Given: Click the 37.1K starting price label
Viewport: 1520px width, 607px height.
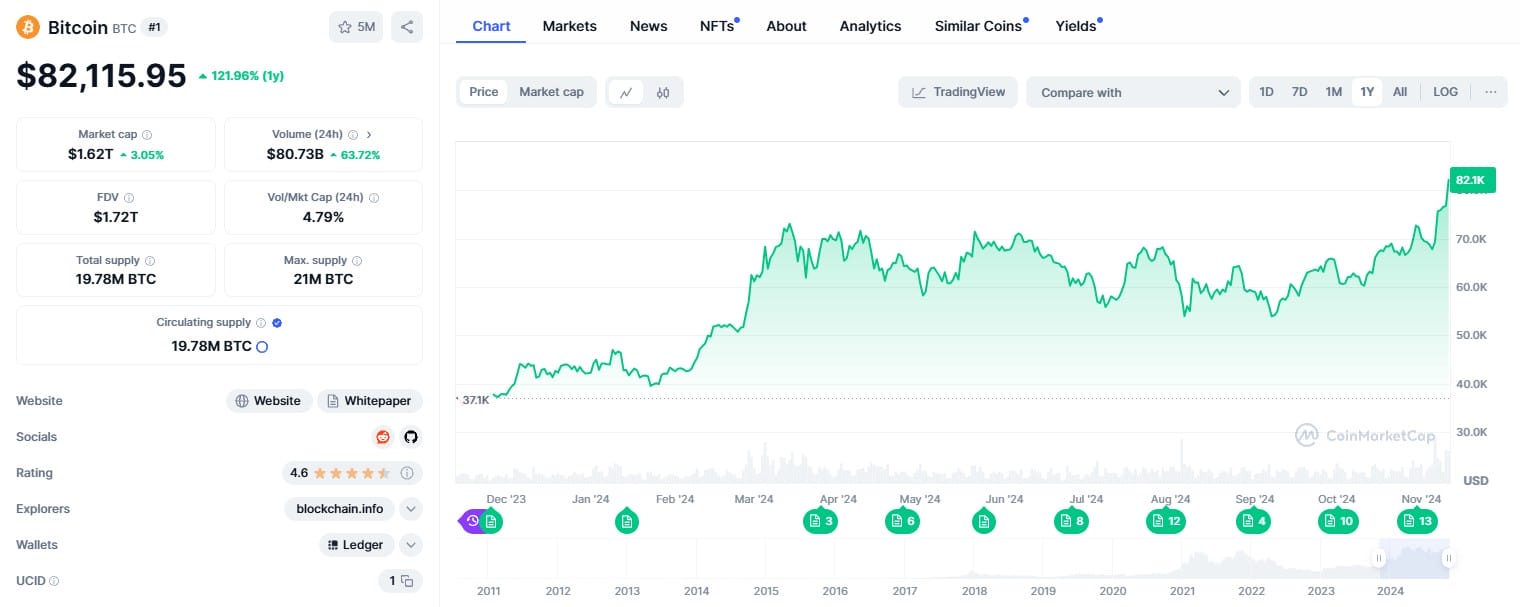Looking at the screenshot, I should coord(475,399).
